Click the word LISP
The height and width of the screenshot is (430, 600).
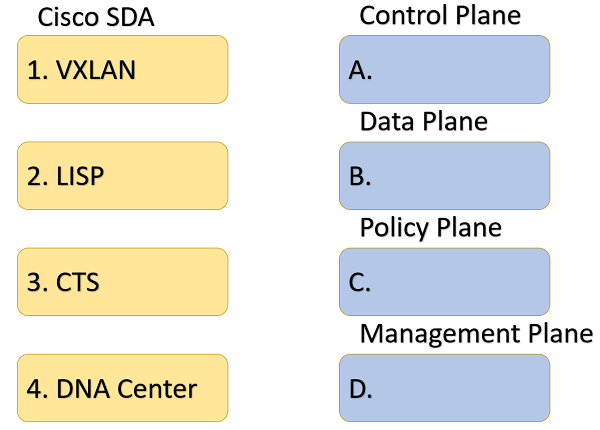pyautogui.click(x=80, y=176)
